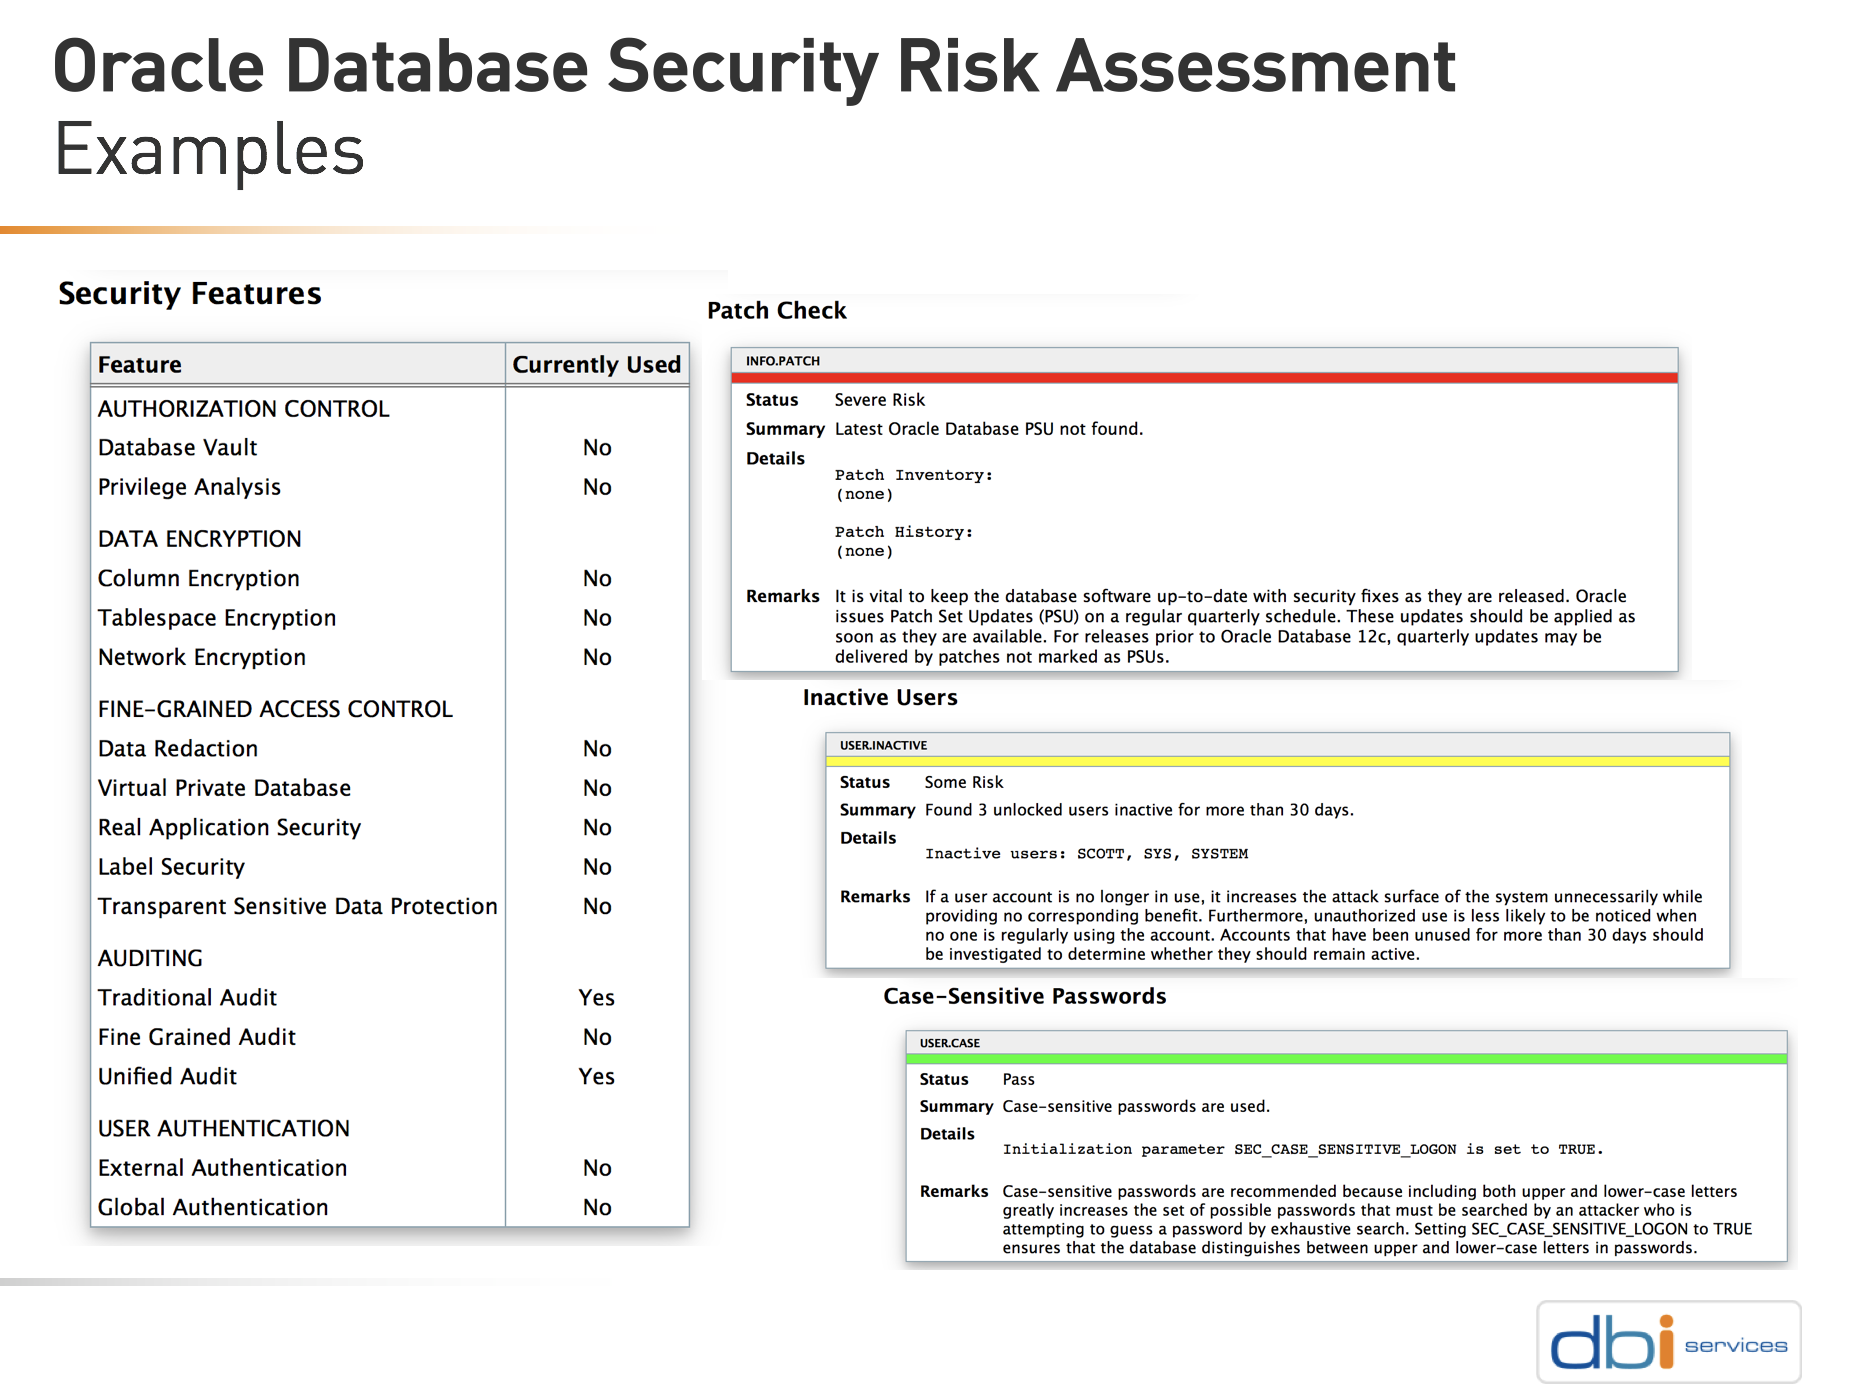Screen dimensions: 1864x1398
Task: Click the green severity bar under USER.CASE
Action: click(1346, 1059)
